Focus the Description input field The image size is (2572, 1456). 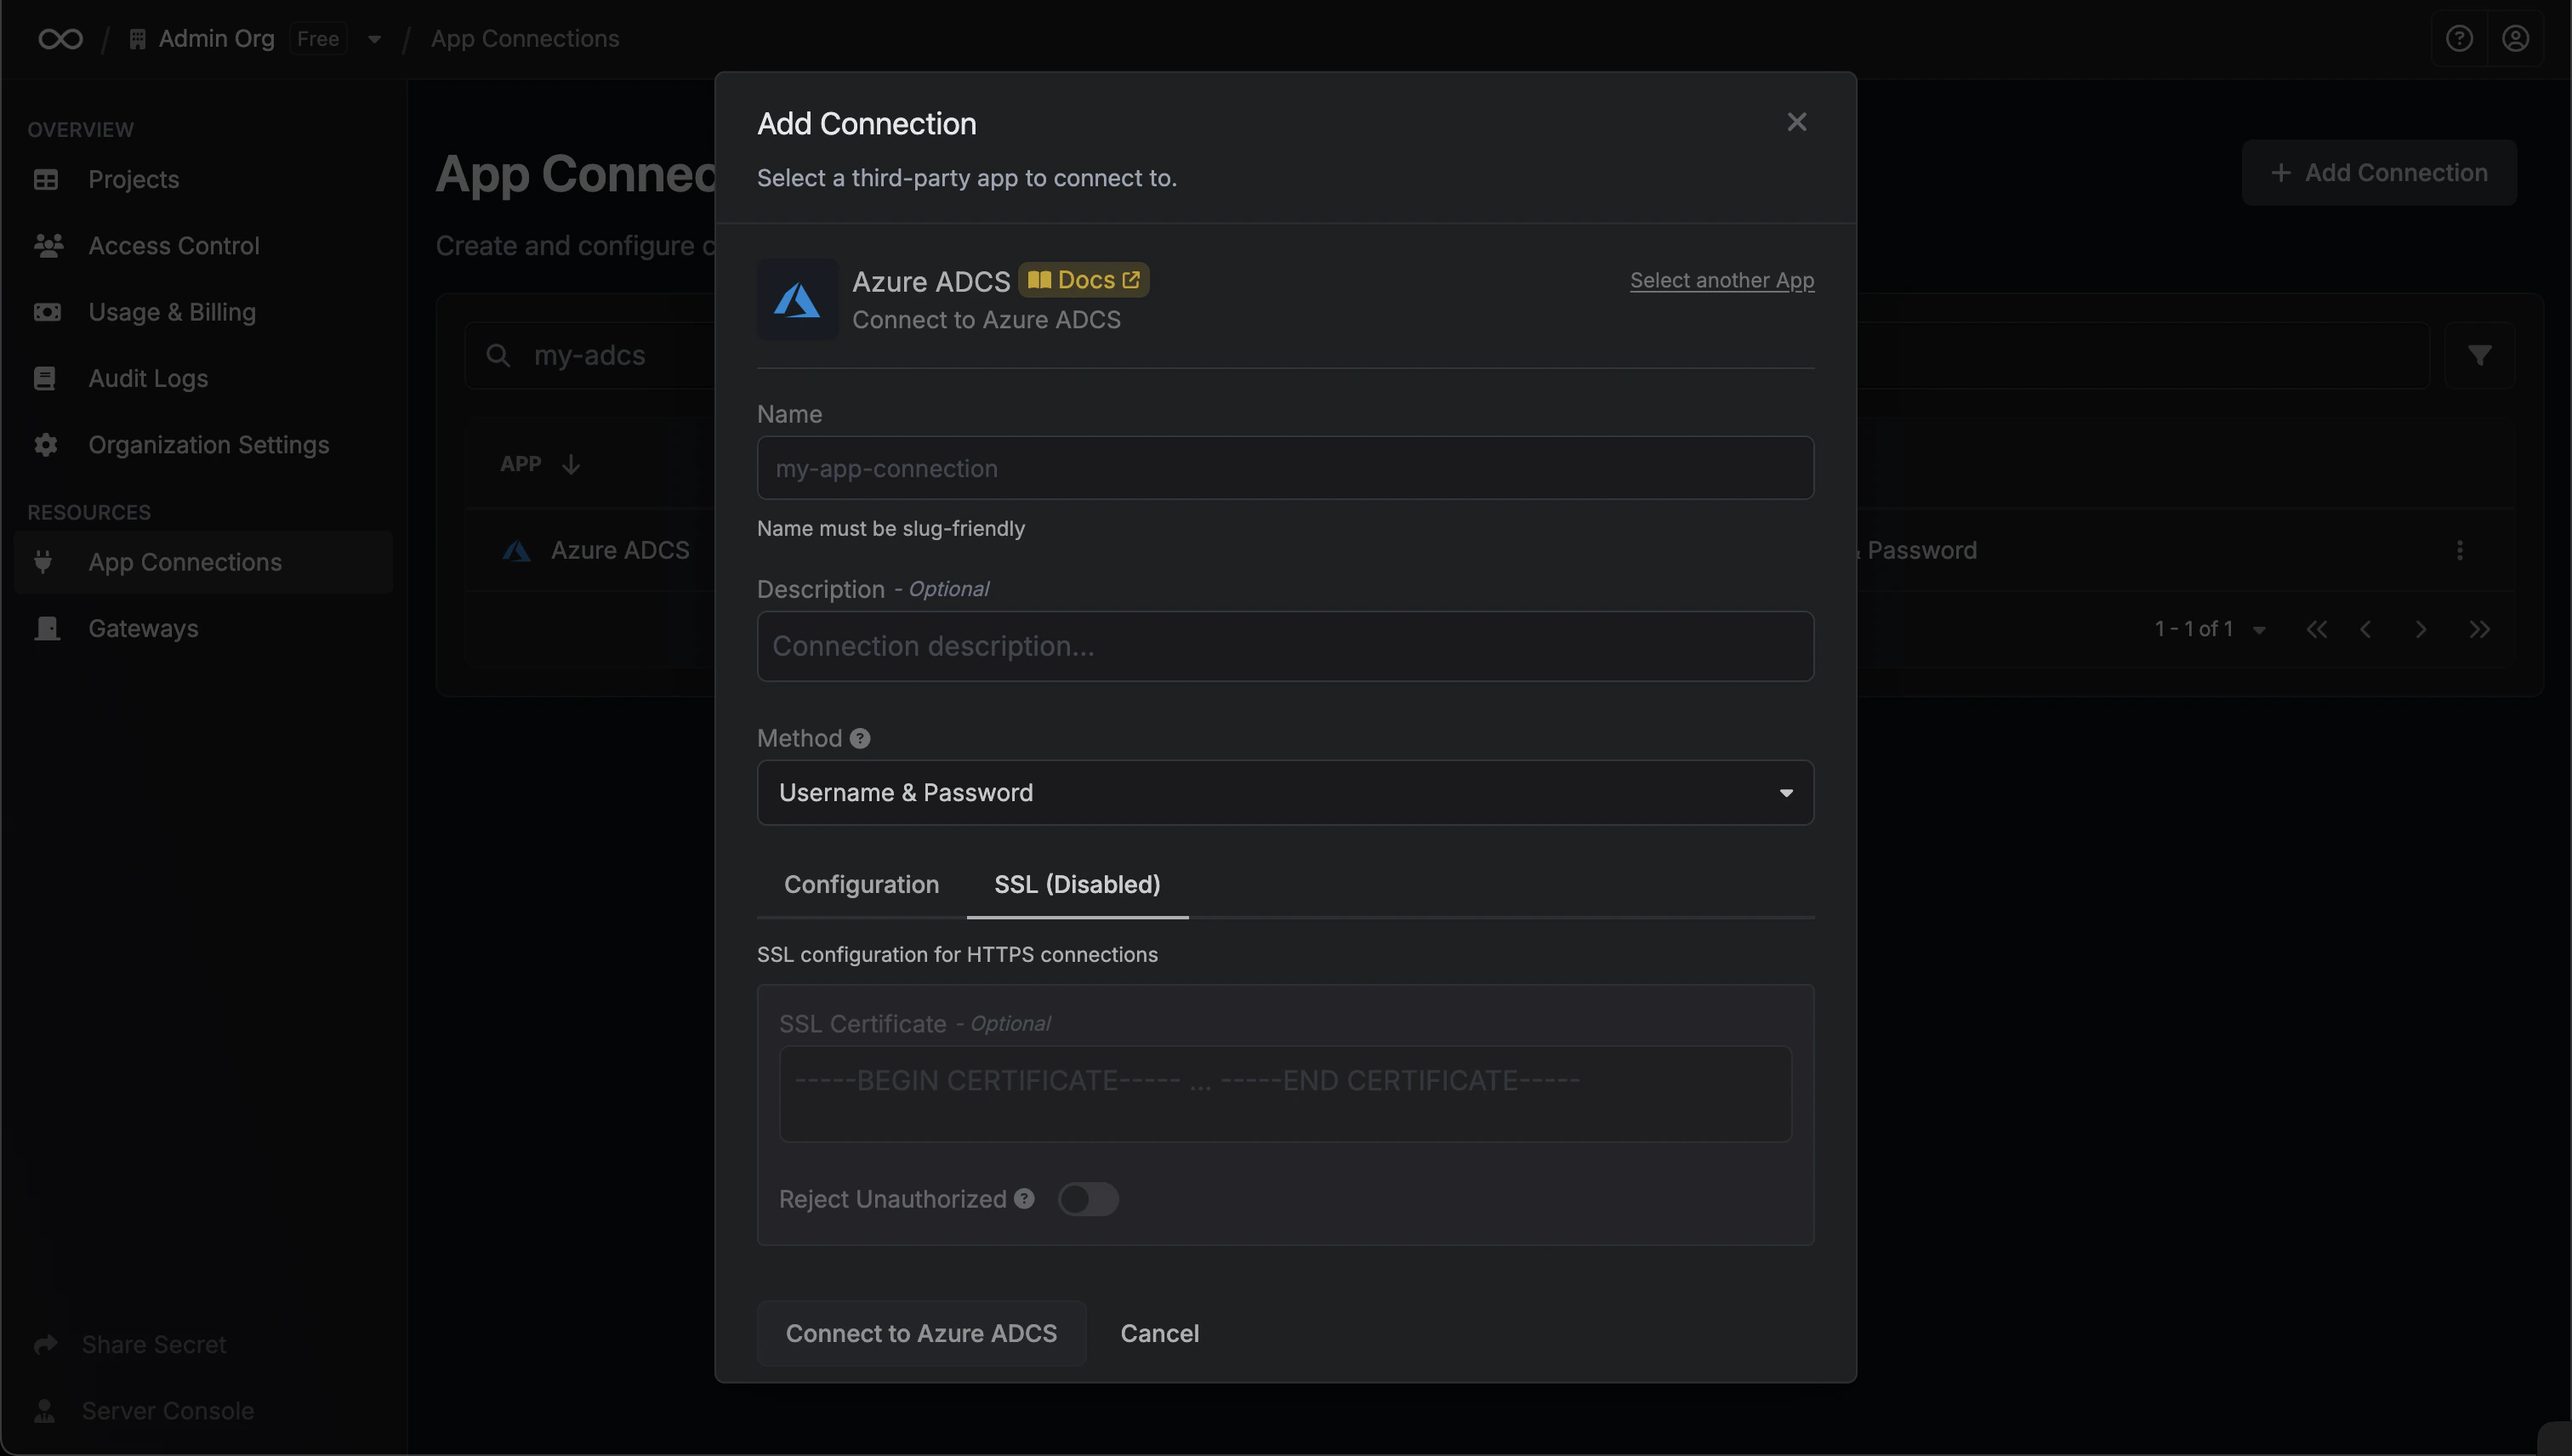pyautogui.click(x=1285, y=646)
